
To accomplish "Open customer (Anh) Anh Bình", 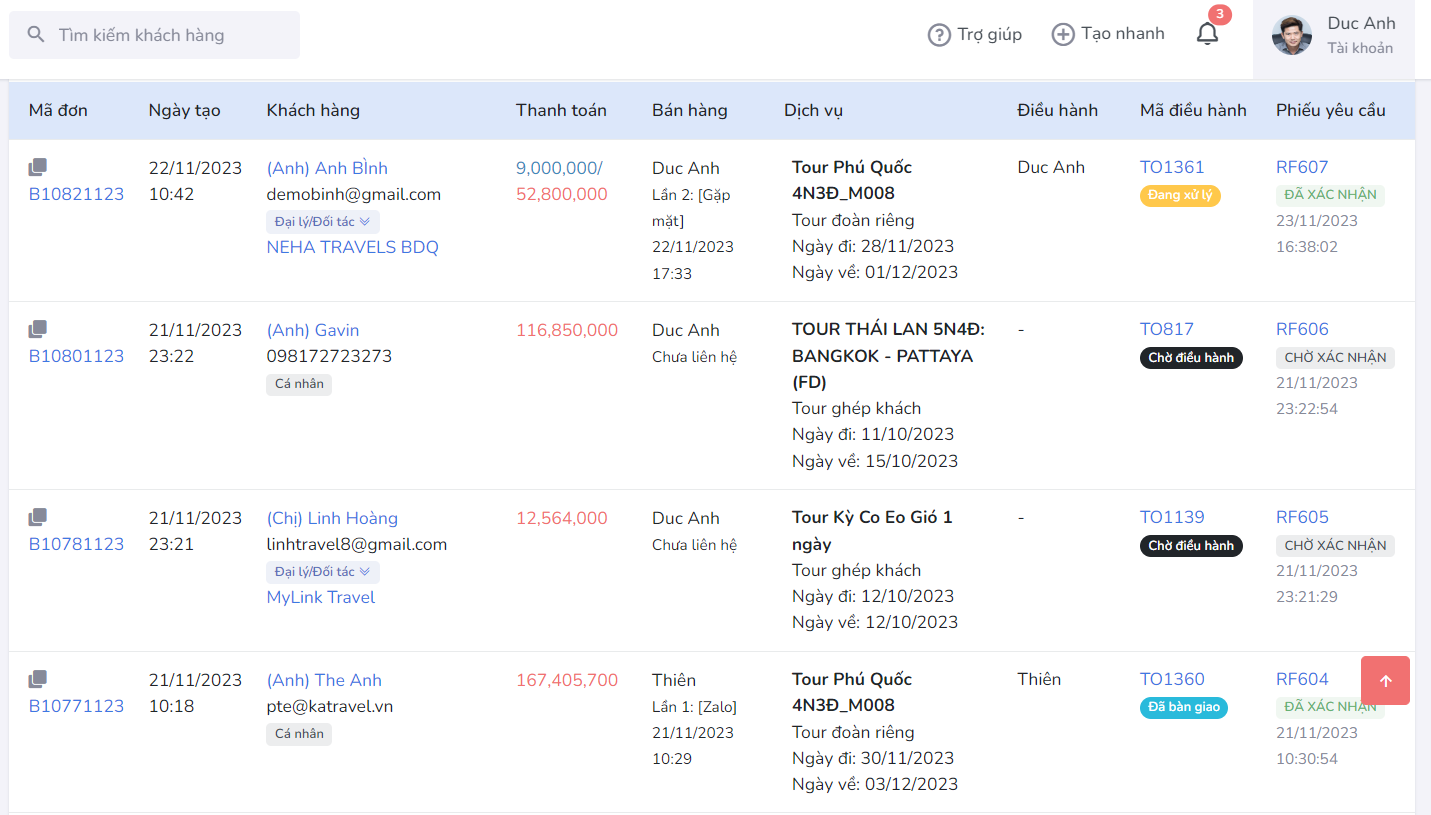I will coord(327,168).
